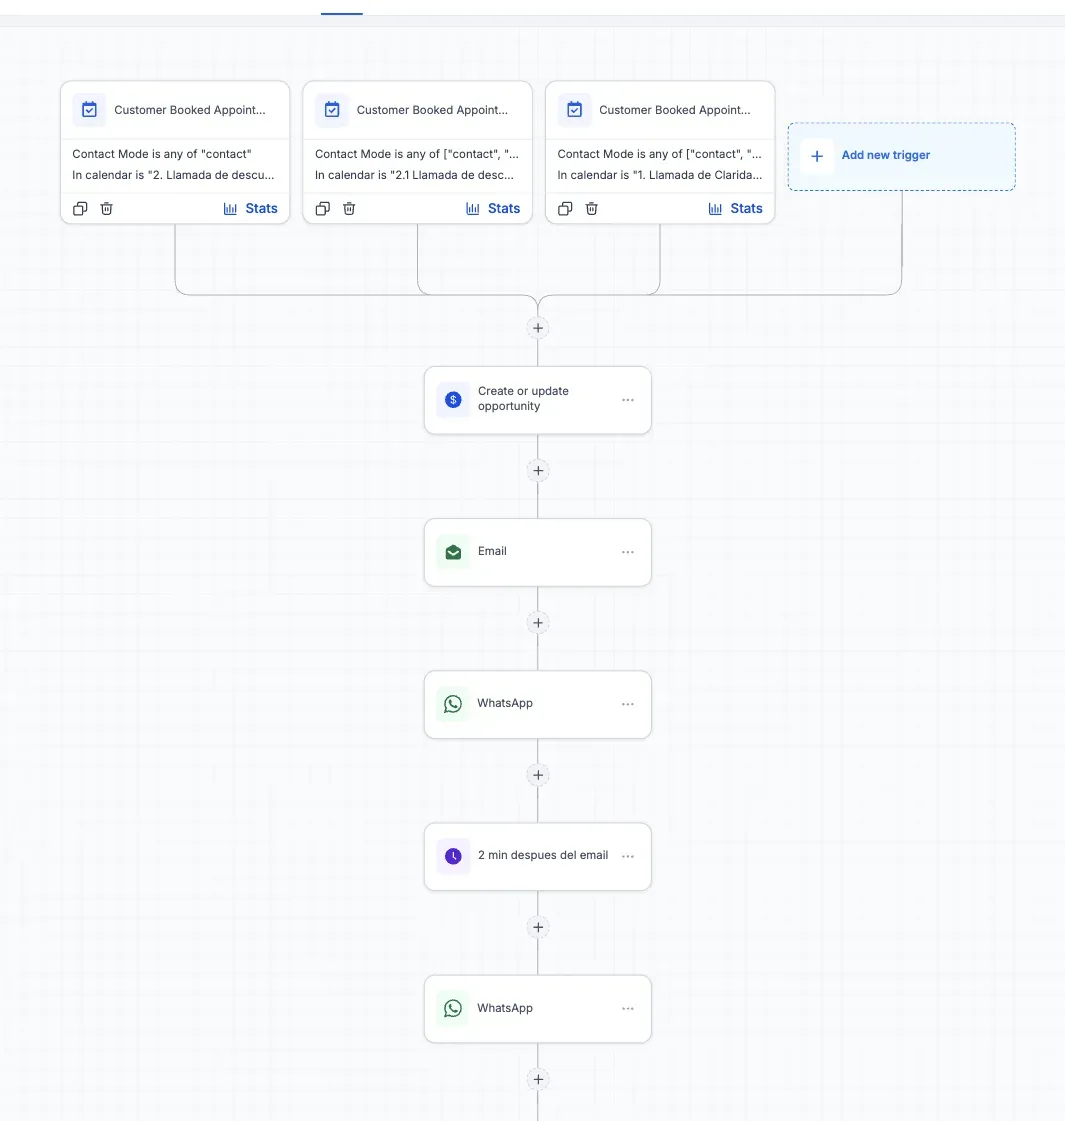The width and height of the screenshot is (1065, 1121).
Task: Open options menu for first WhatsApp step
Action: click(628, 704)
